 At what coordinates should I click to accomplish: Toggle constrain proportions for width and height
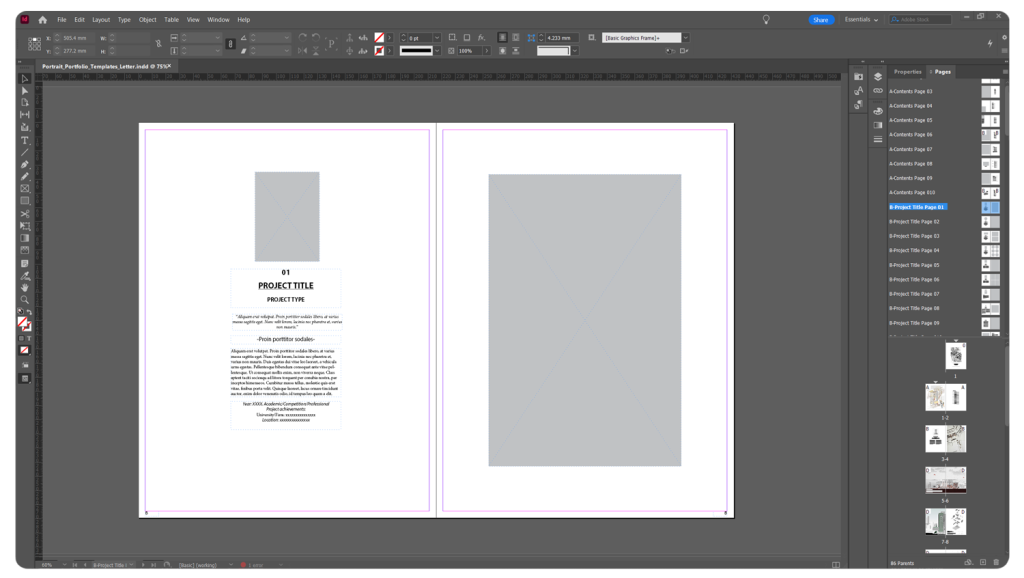[x=158, y=44]
